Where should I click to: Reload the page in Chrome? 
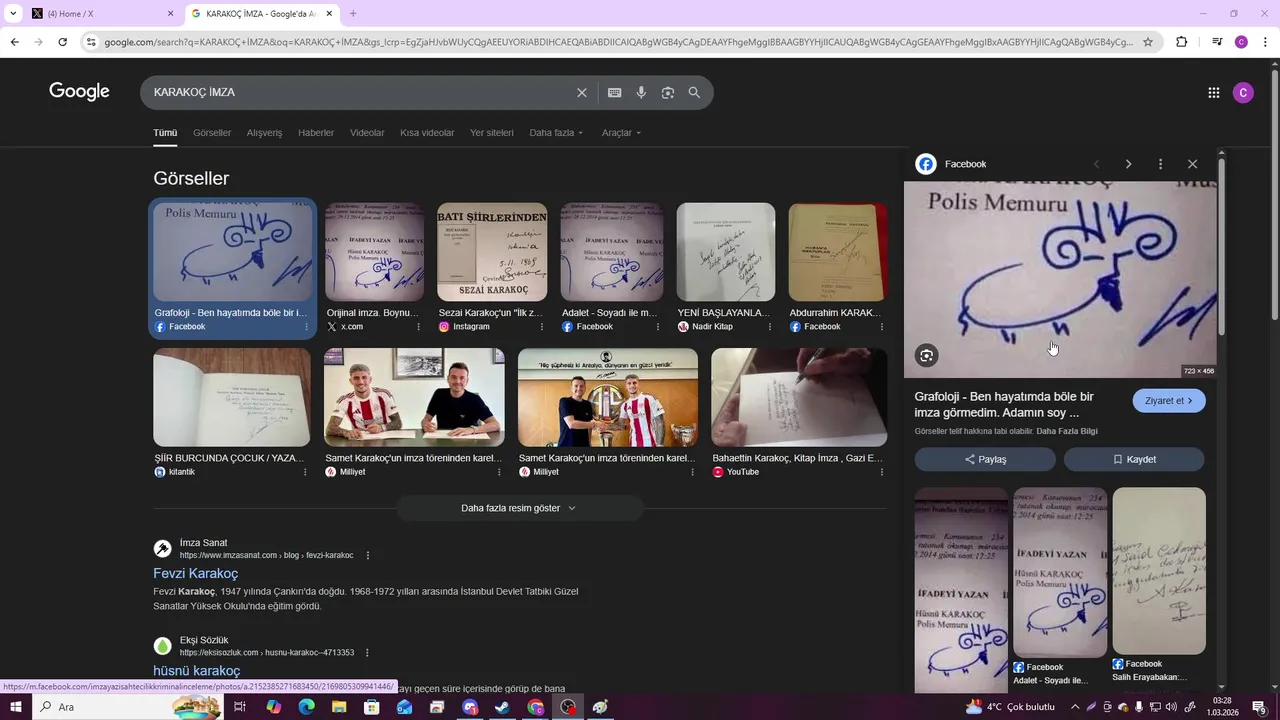tap(62, 42)
